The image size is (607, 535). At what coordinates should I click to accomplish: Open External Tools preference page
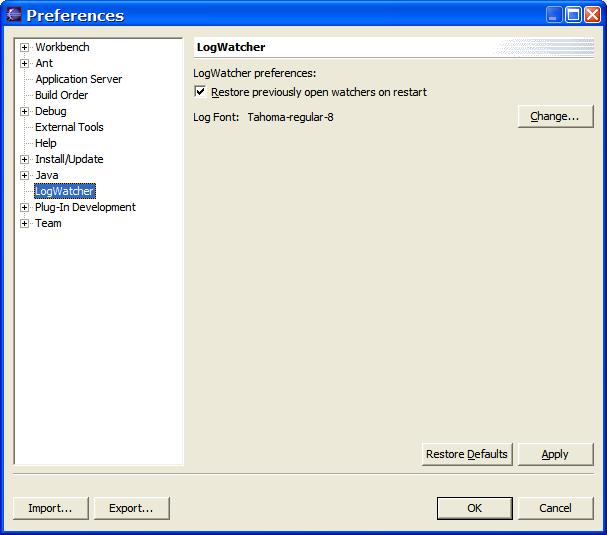click(69, 127)
